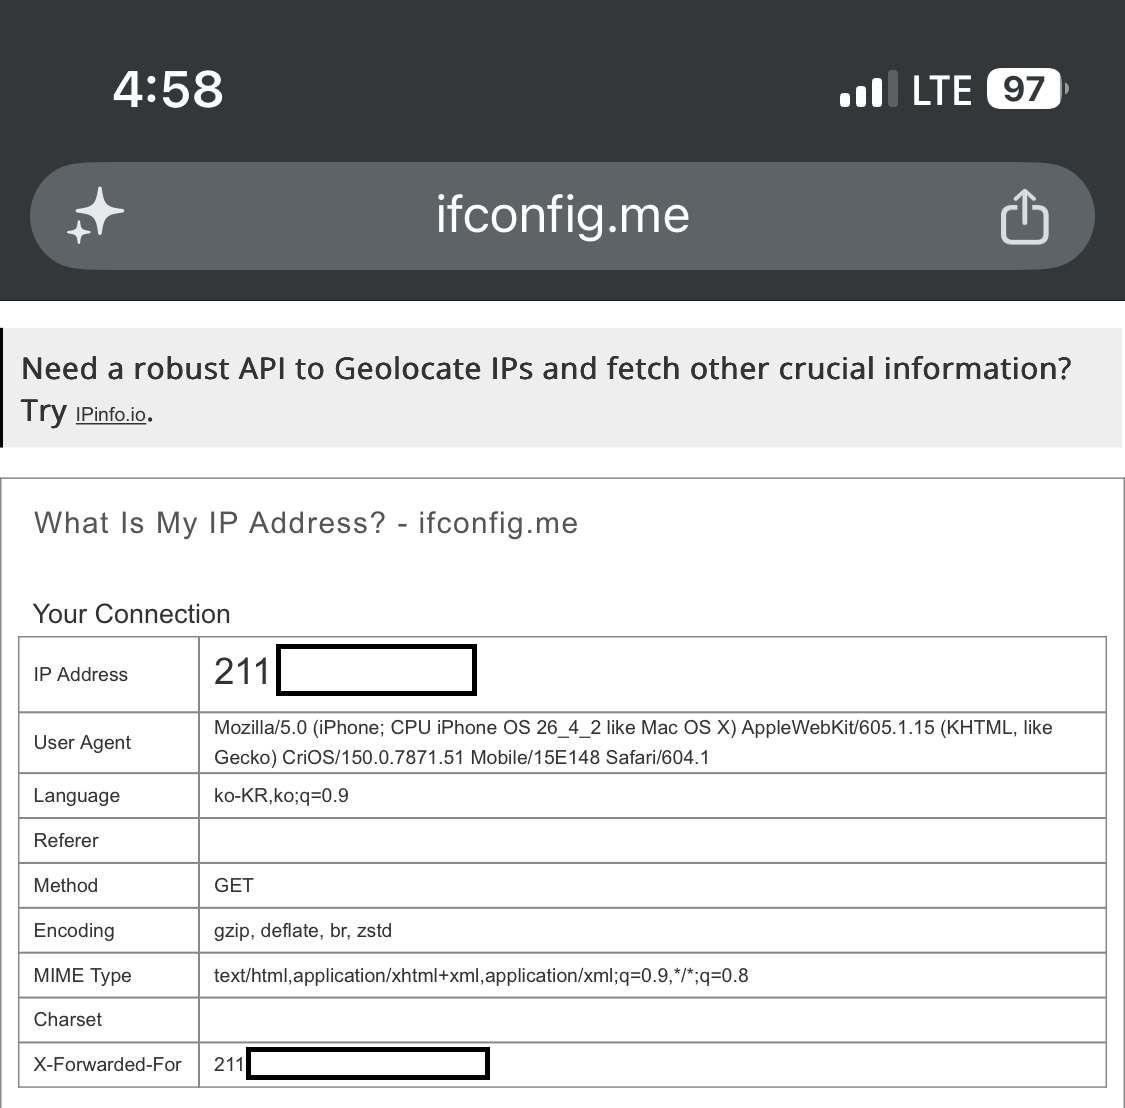
Task: Click the ko-KR language value
Action: point(281,795)
